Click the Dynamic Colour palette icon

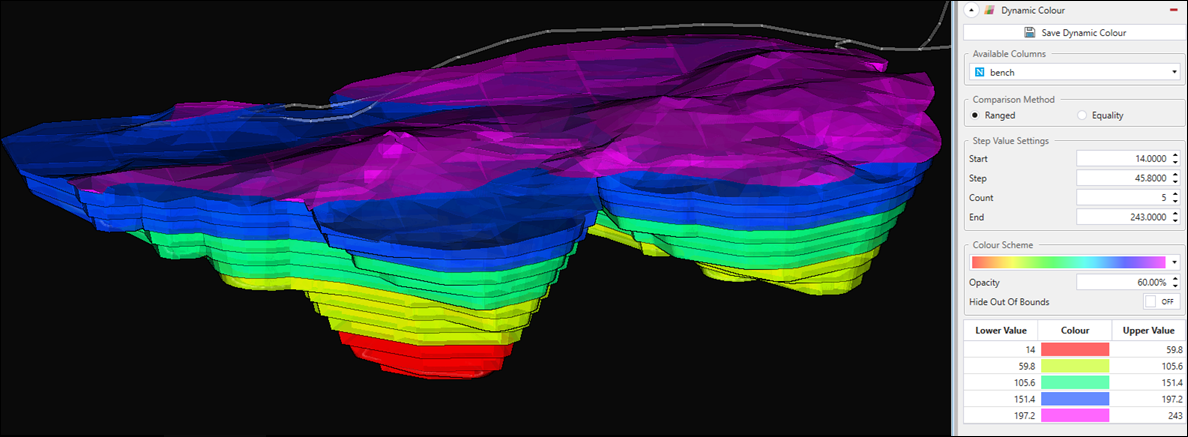[989, 10]
